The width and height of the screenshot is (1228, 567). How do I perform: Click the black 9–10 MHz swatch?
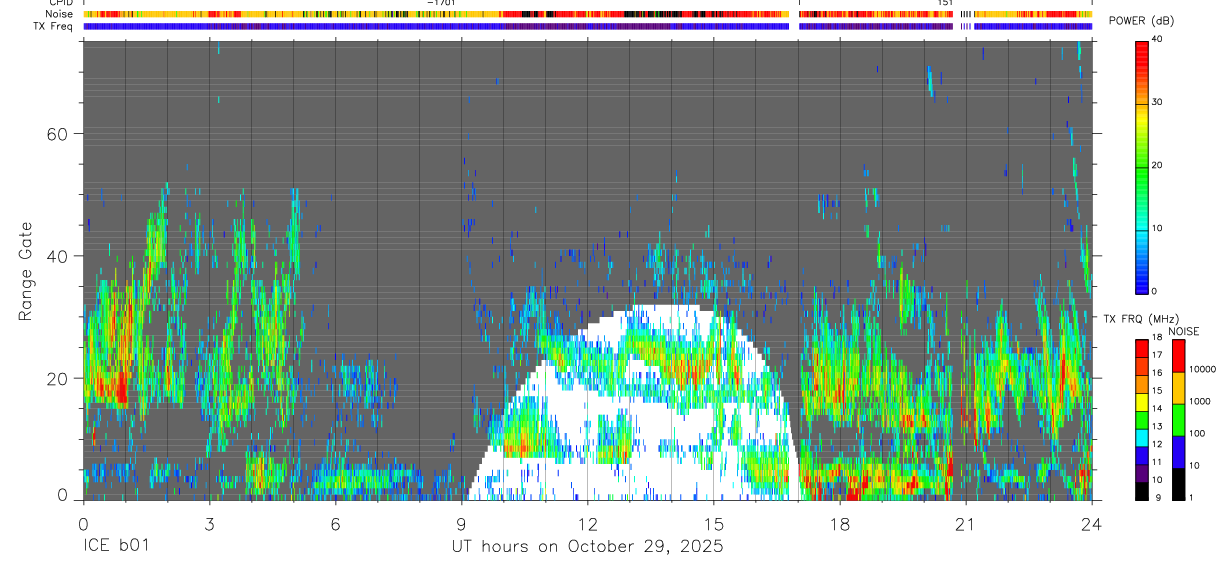[1141, 491]
